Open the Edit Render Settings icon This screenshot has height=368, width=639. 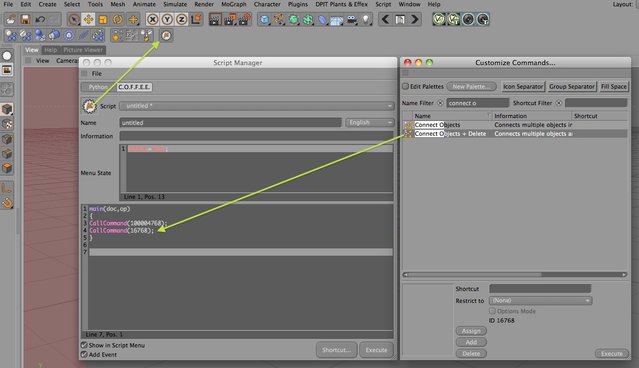pos(245,19)
